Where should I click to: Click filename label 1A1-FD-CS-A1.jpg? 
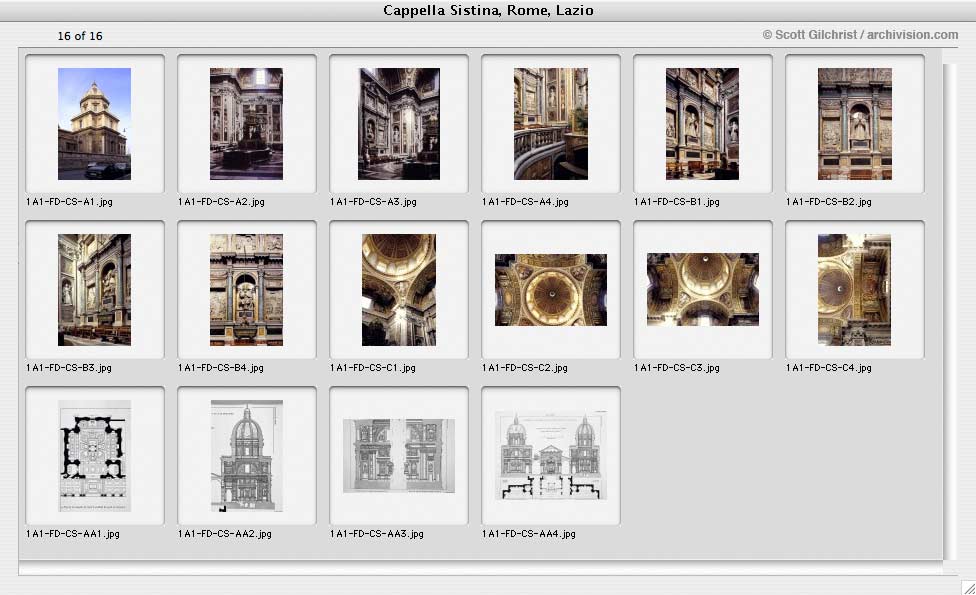pos(70,202)
